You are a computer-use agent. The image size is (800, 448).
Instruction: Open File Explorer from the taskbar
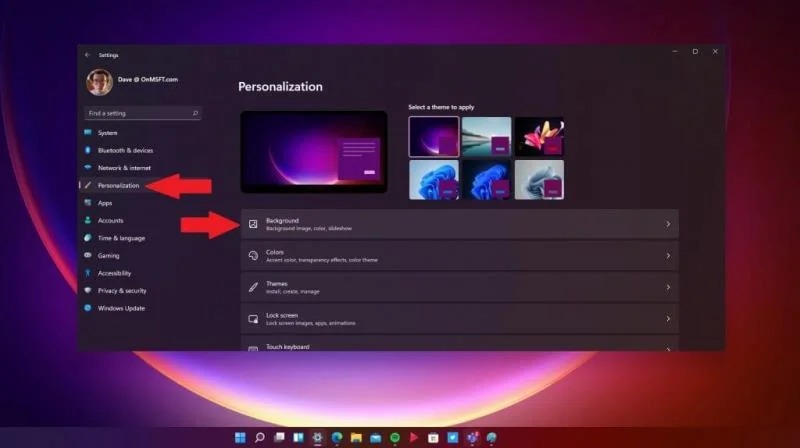[356, 437]
